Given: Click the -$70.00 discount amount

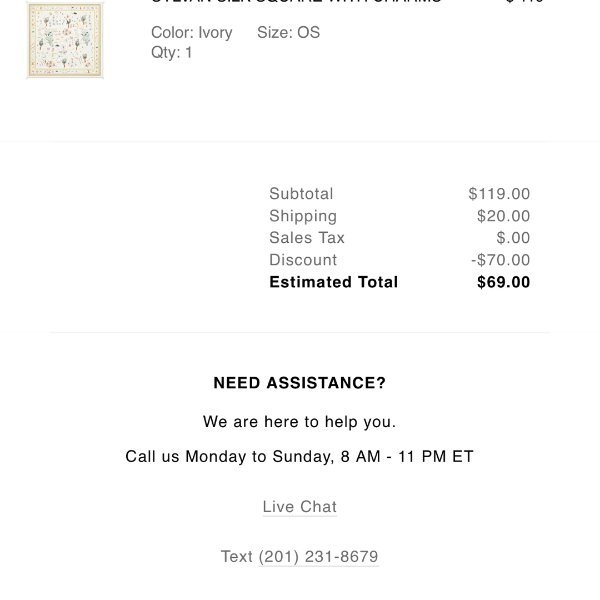Looking at the screenshot, I should pos(500,260).
